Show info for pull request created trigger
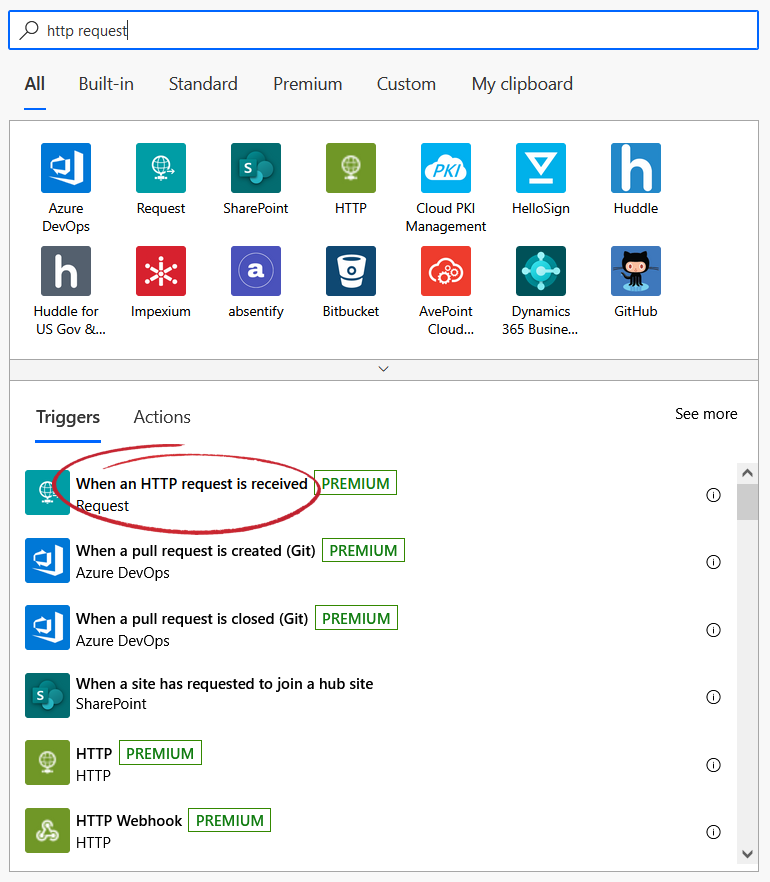The width and height of the screenshot is (770, 882). tap(713, 562)
